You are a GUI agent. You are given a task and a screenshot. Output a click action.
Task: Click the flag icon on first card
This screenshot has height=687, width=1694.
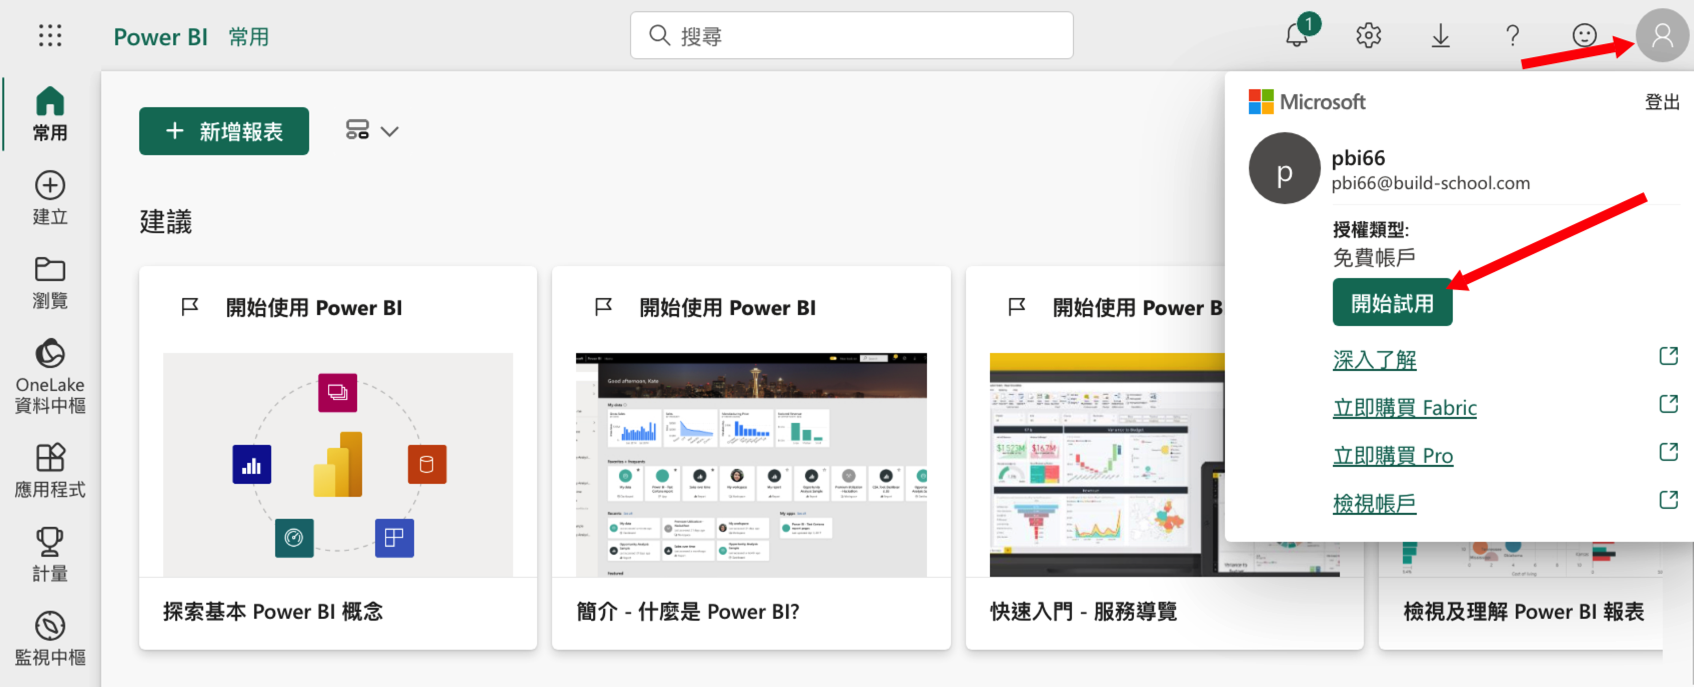(x=190, y=307)
